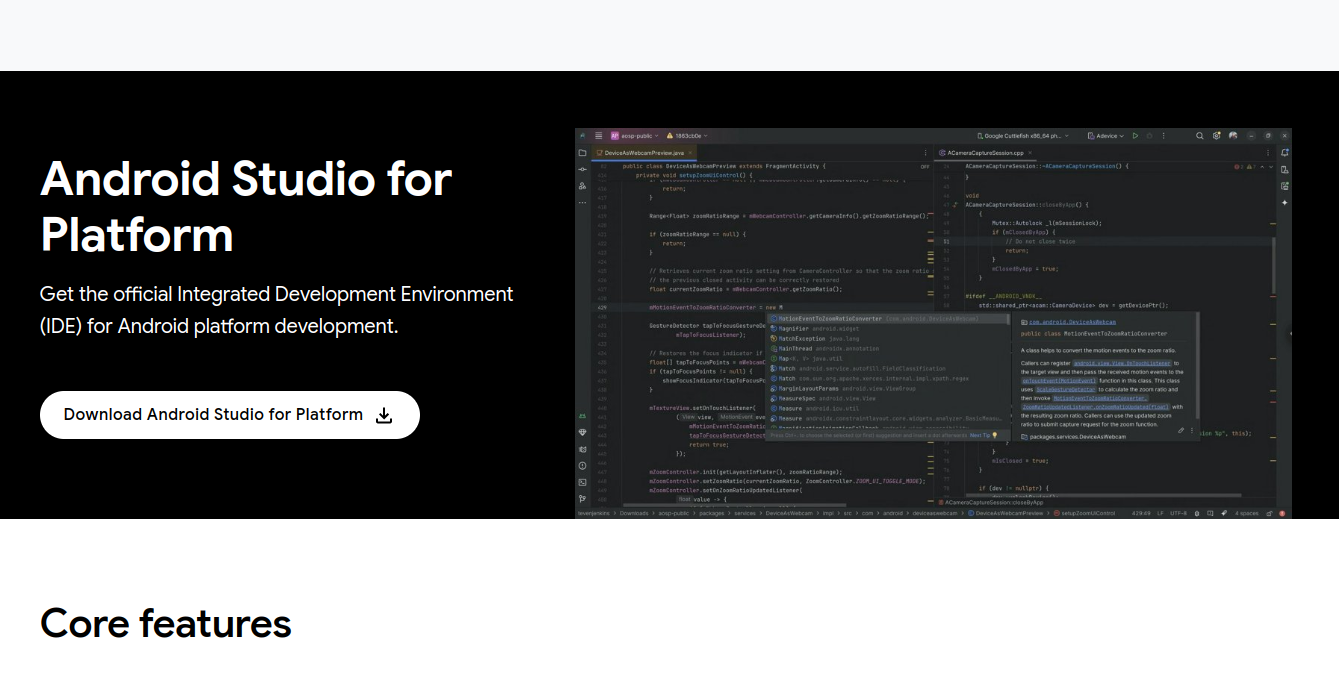The image size is (1339, 688).
Task: Open the Git branch icon at sidebar bottom
Action: coord(582,498)
